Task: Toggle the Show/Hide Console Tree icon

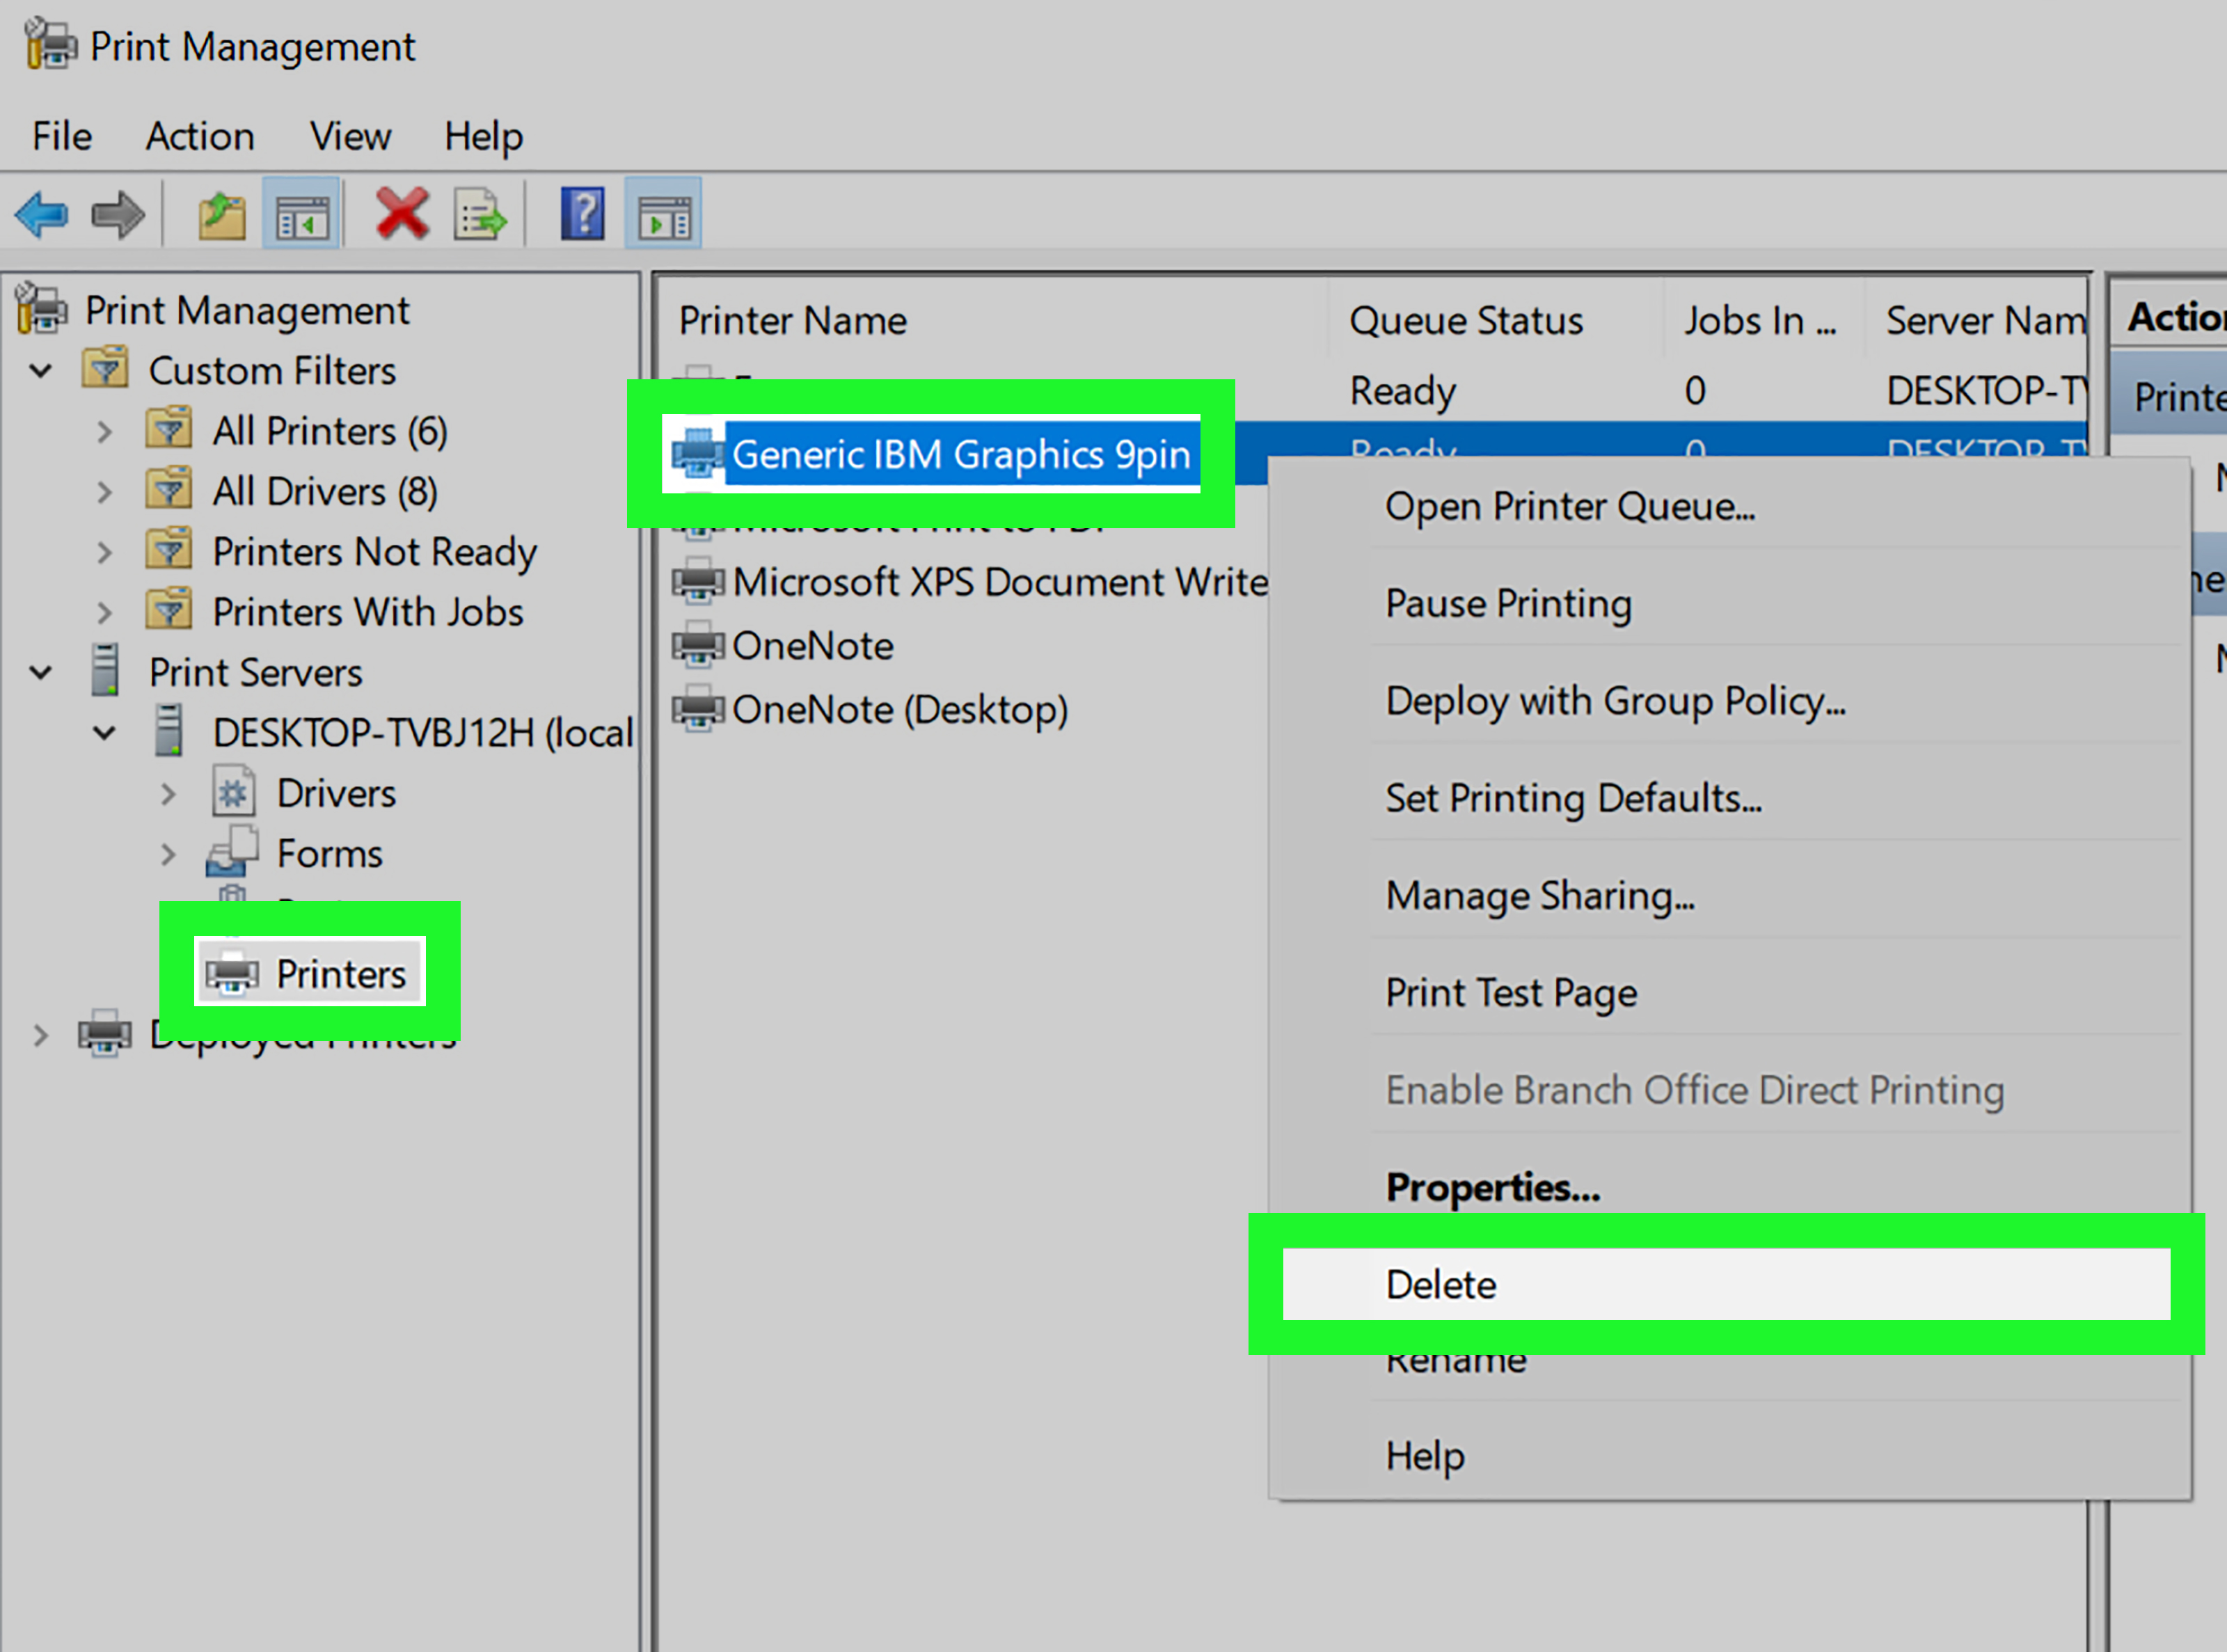Action: (x=302, y=214)
